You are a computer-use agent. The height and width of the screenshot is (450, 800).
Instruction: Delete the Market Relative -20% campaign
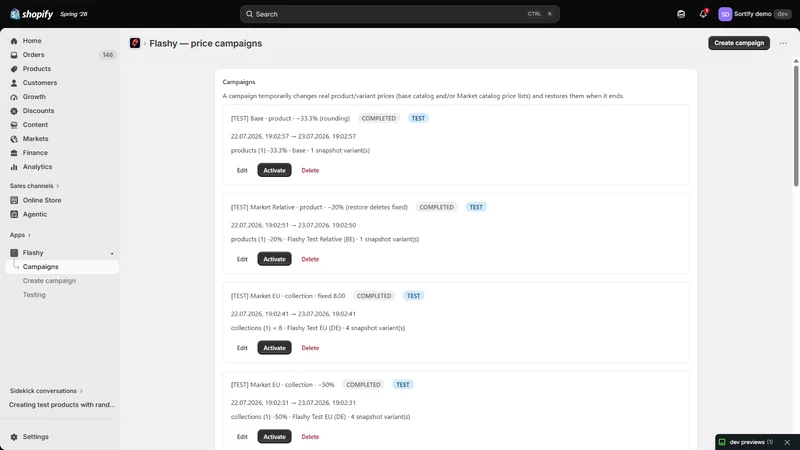tap(310, 259)
